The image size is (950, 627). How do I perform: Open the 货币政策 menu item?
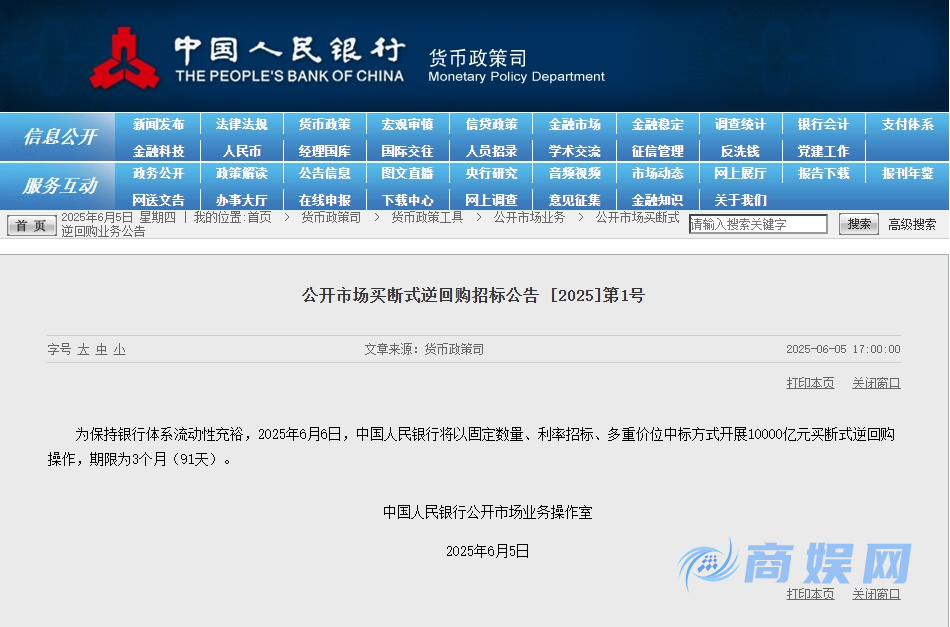click(x=324, y=125)
